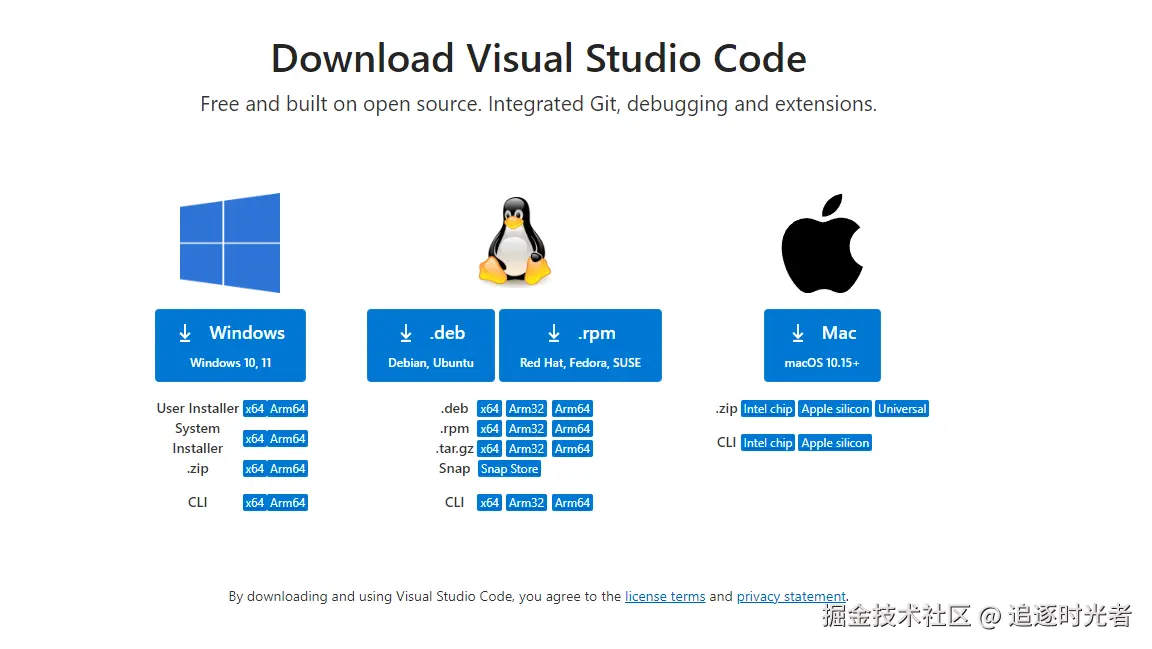Select x64 in .tar.gz row
The height and width of the screenshot is (649, 1152).
click(489, 448)
